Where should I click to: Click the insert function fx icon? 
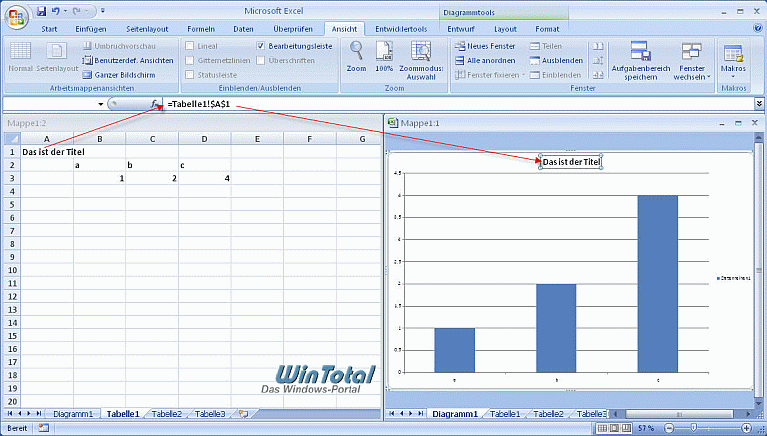click(x=155, y=104)
